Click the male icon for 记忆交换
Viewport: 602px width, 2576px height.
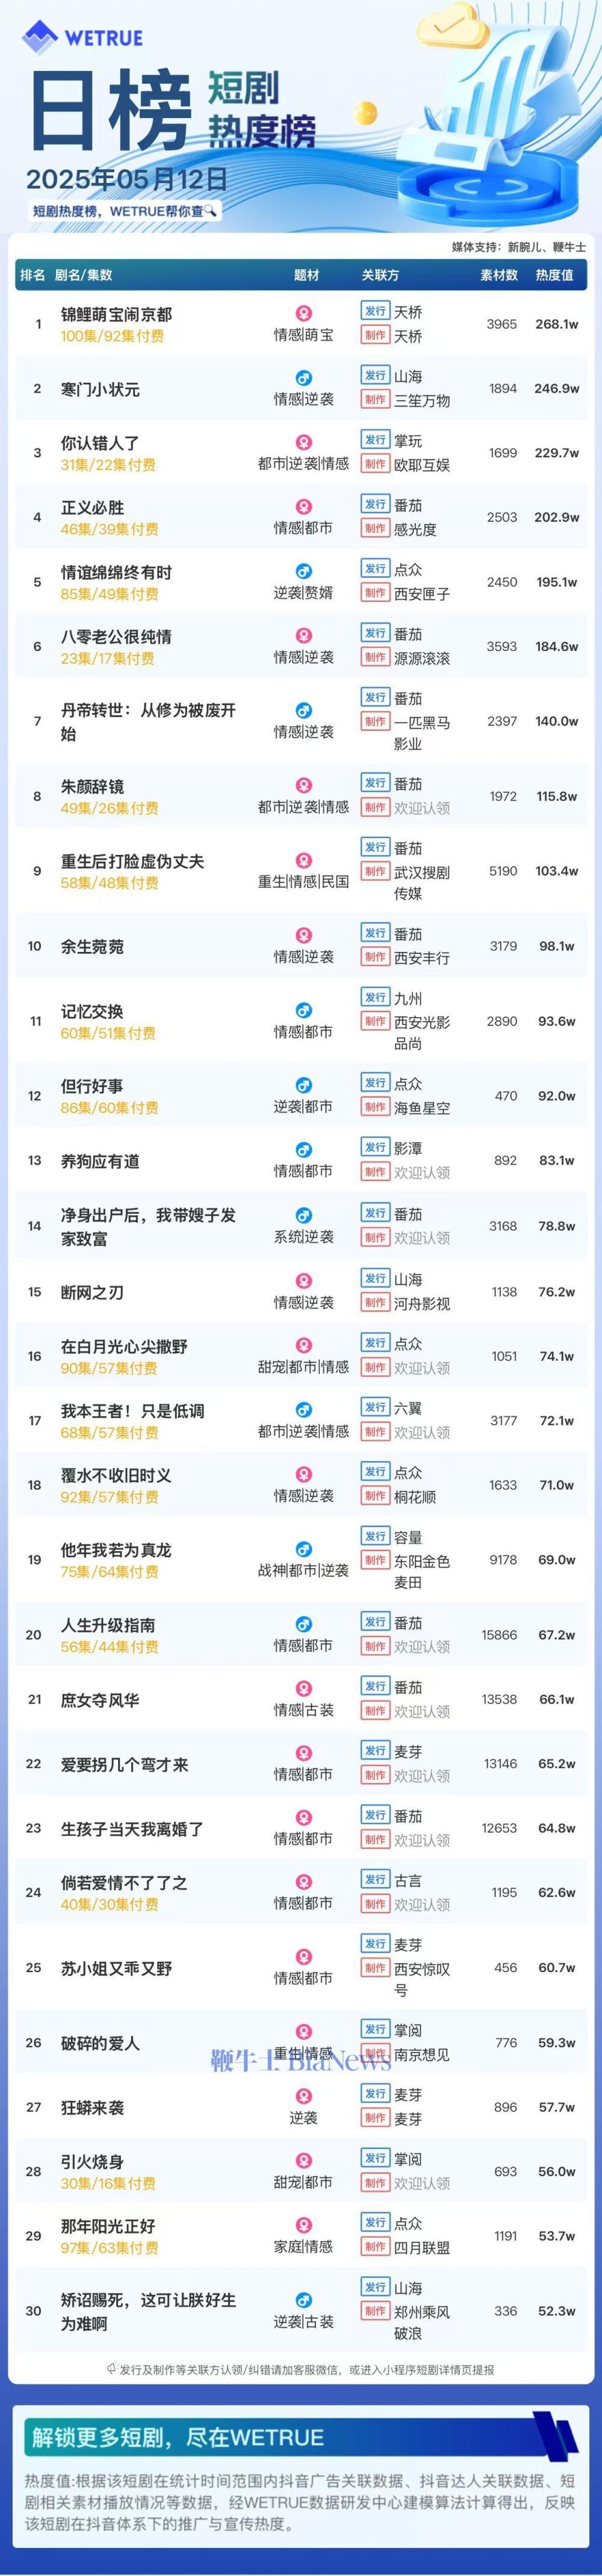point(303,1011)
